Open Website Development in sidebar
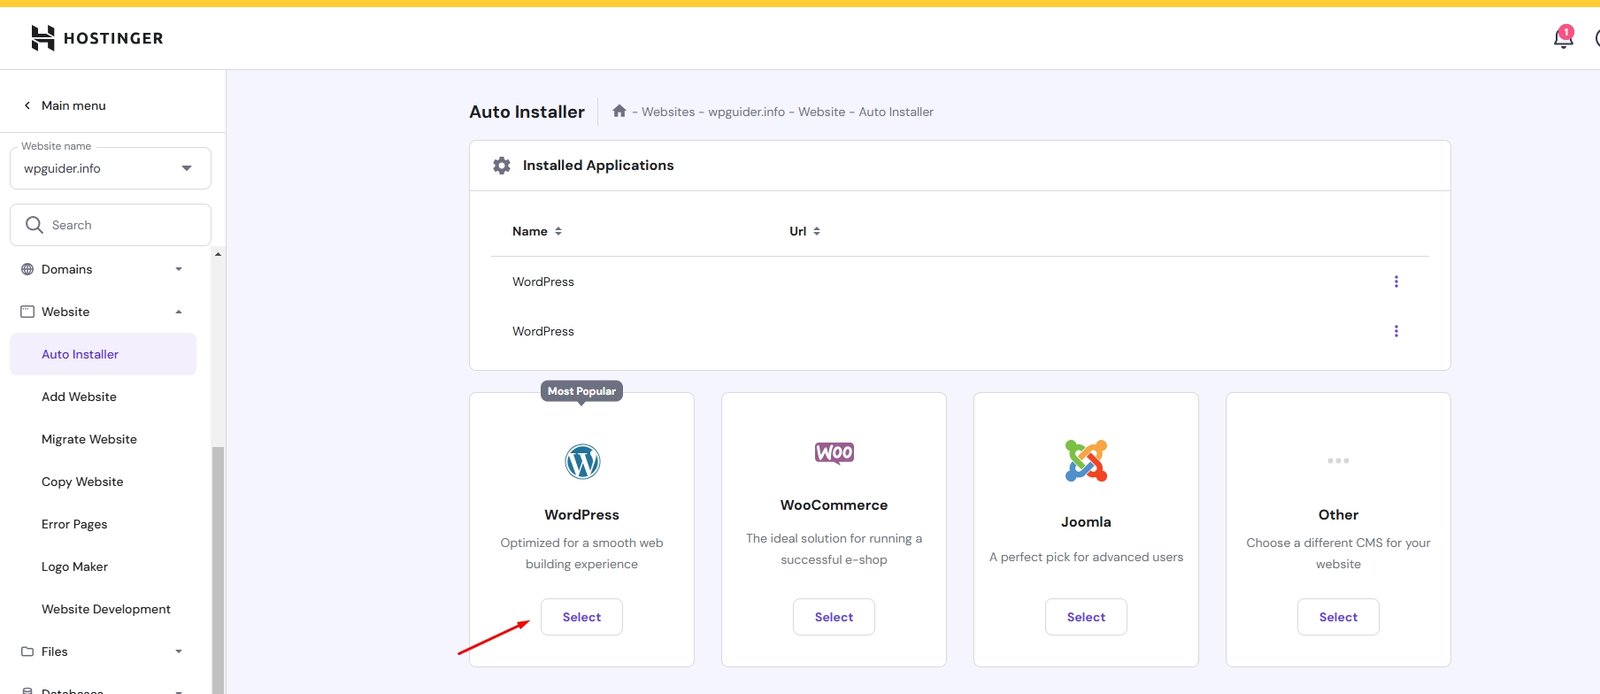Viewport: 1600px width, 694px height. [x=106, y=609]
